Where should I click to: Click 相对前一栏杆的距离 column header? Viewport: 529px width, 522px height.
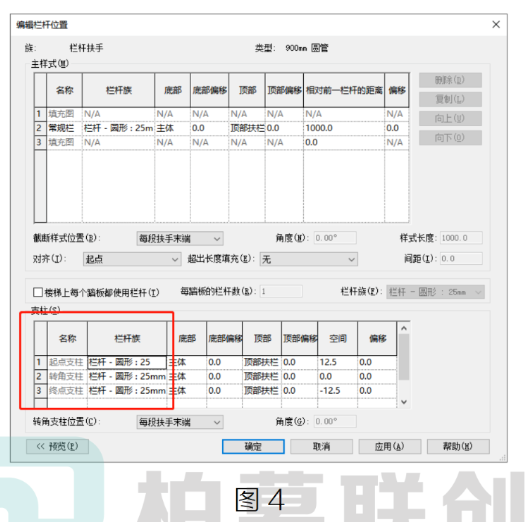[x=344, y=90]
